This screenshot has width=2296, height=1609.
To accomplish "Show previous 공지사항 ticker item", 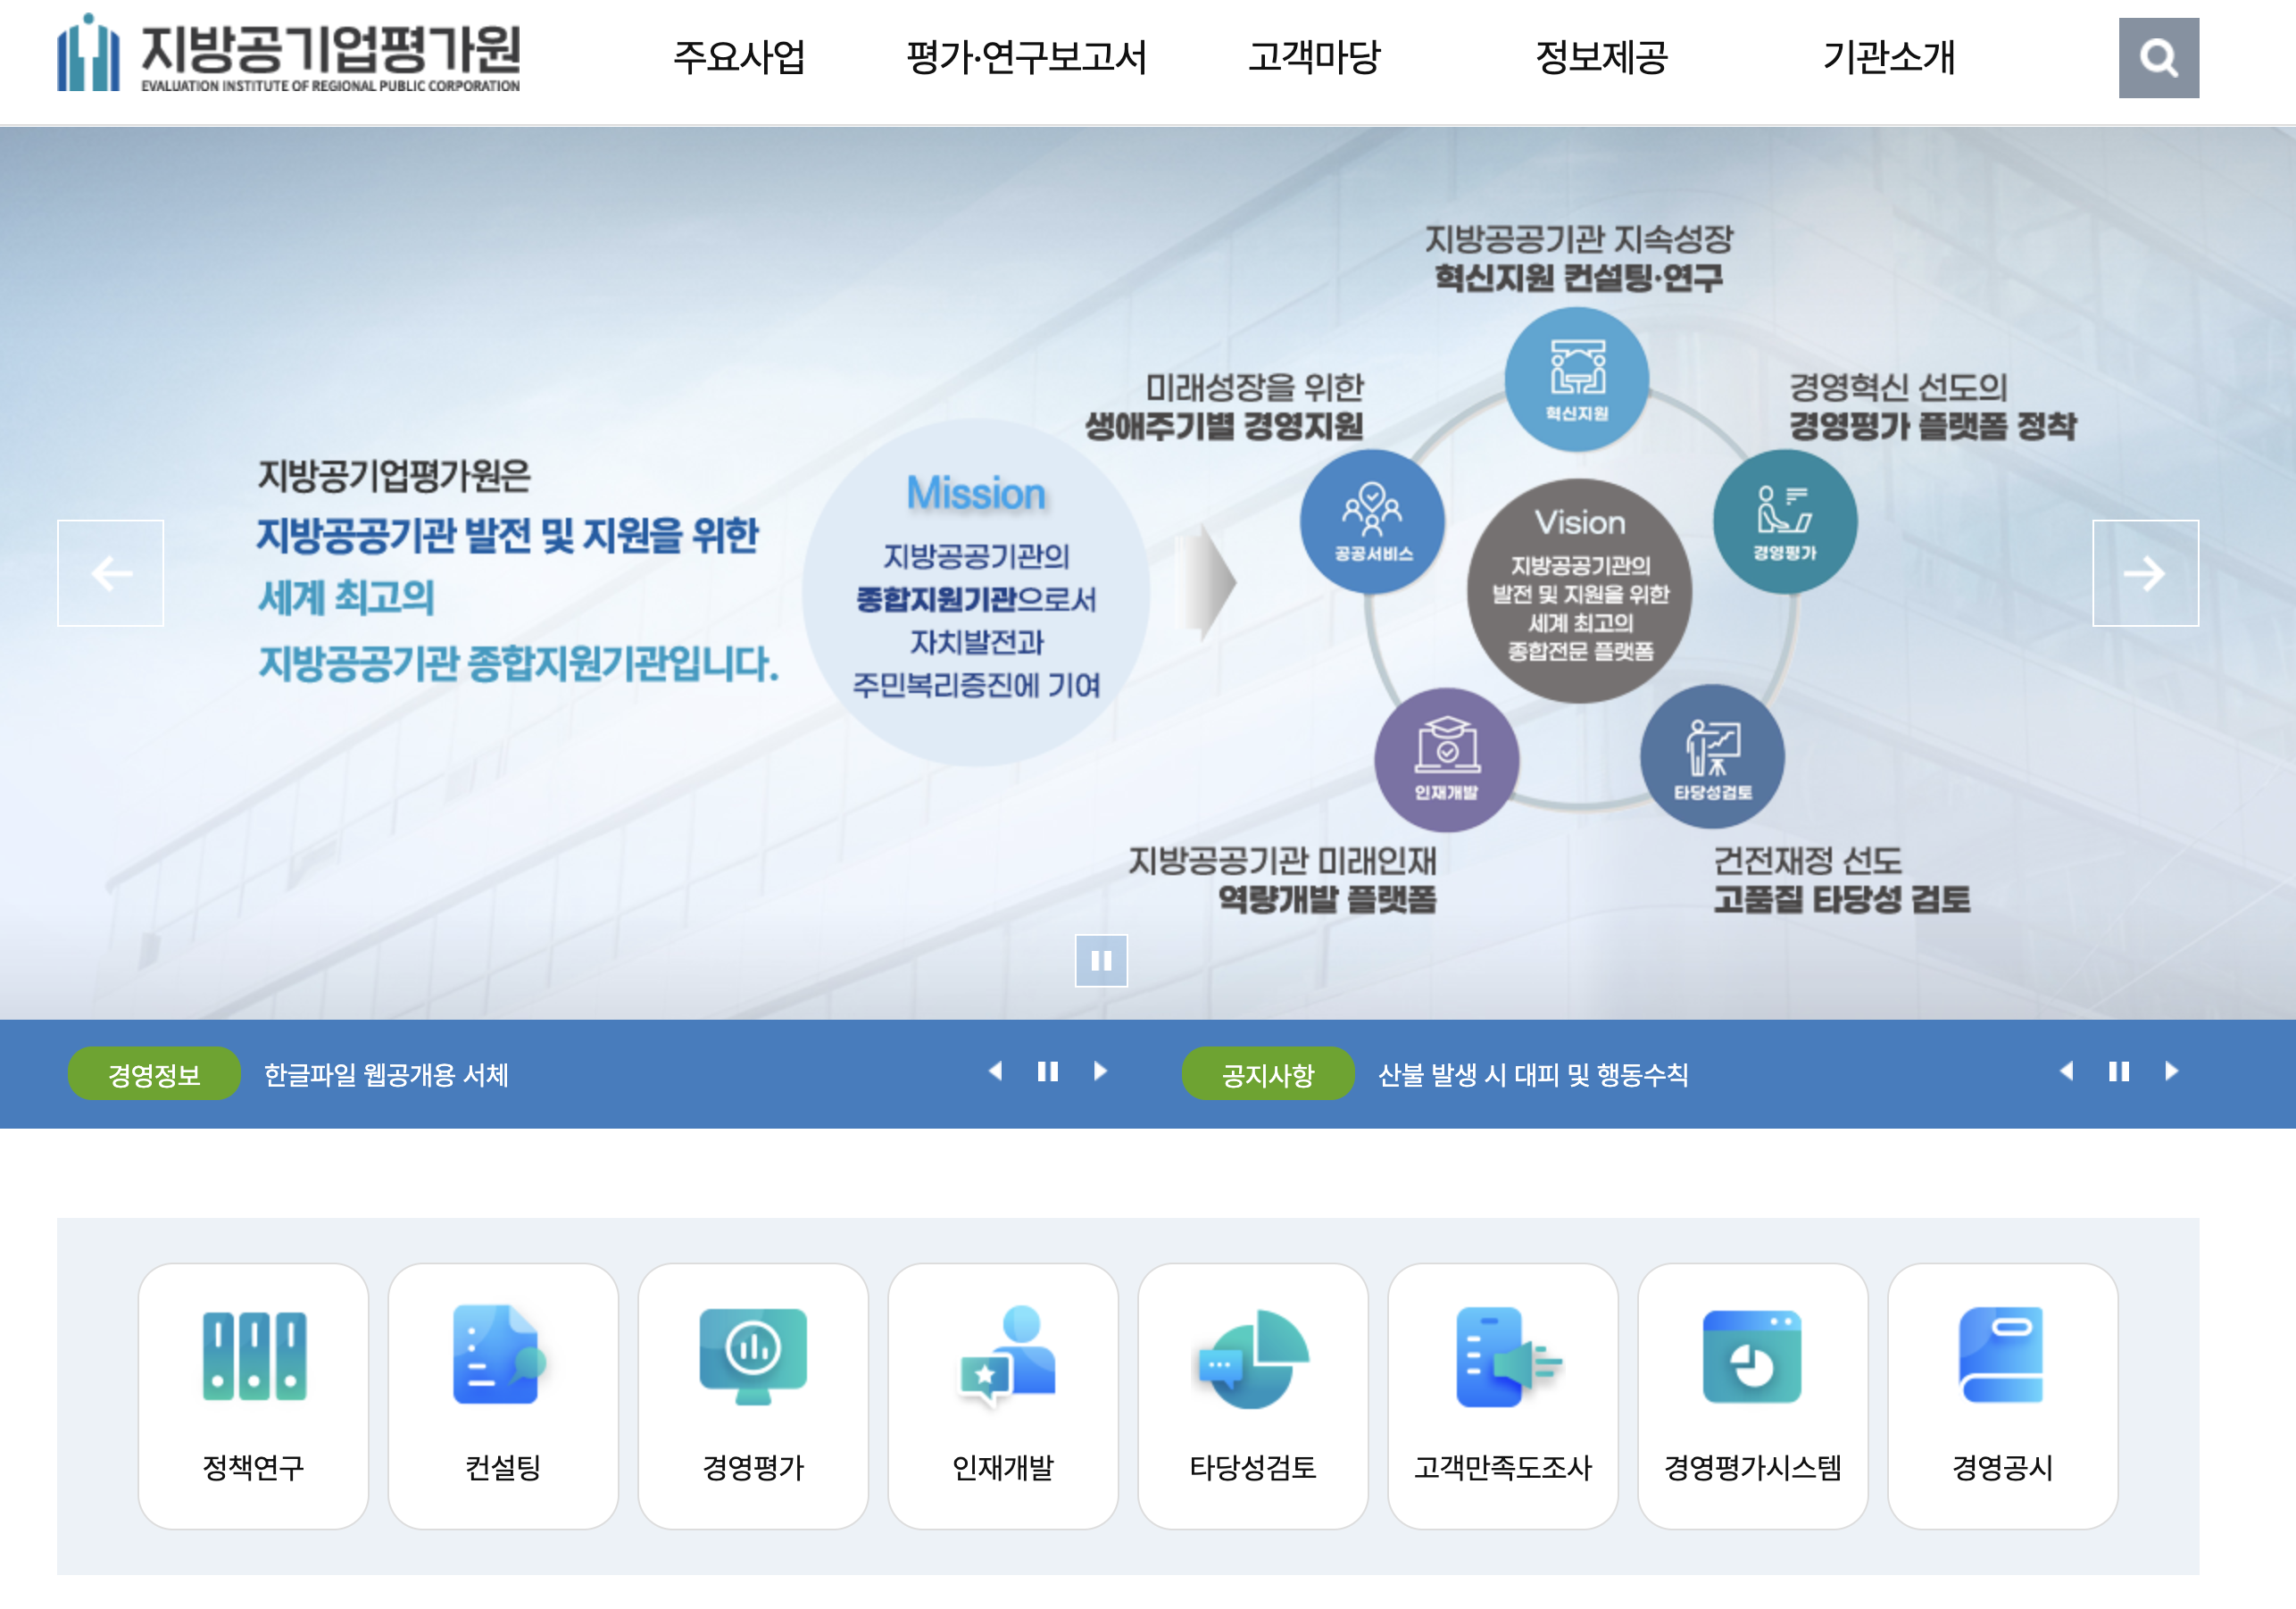I will pyautogui.click(x=2066, y=1071).
